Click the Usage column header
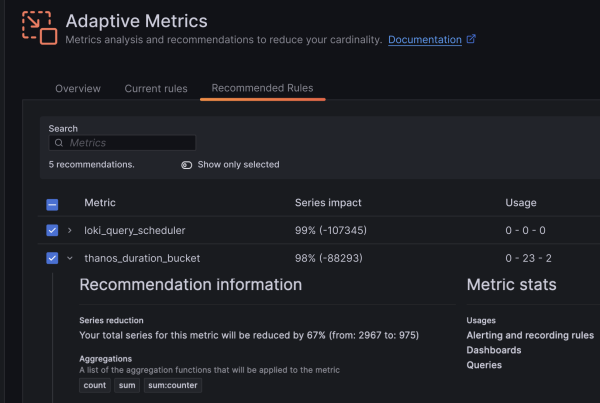 point(521,203)
